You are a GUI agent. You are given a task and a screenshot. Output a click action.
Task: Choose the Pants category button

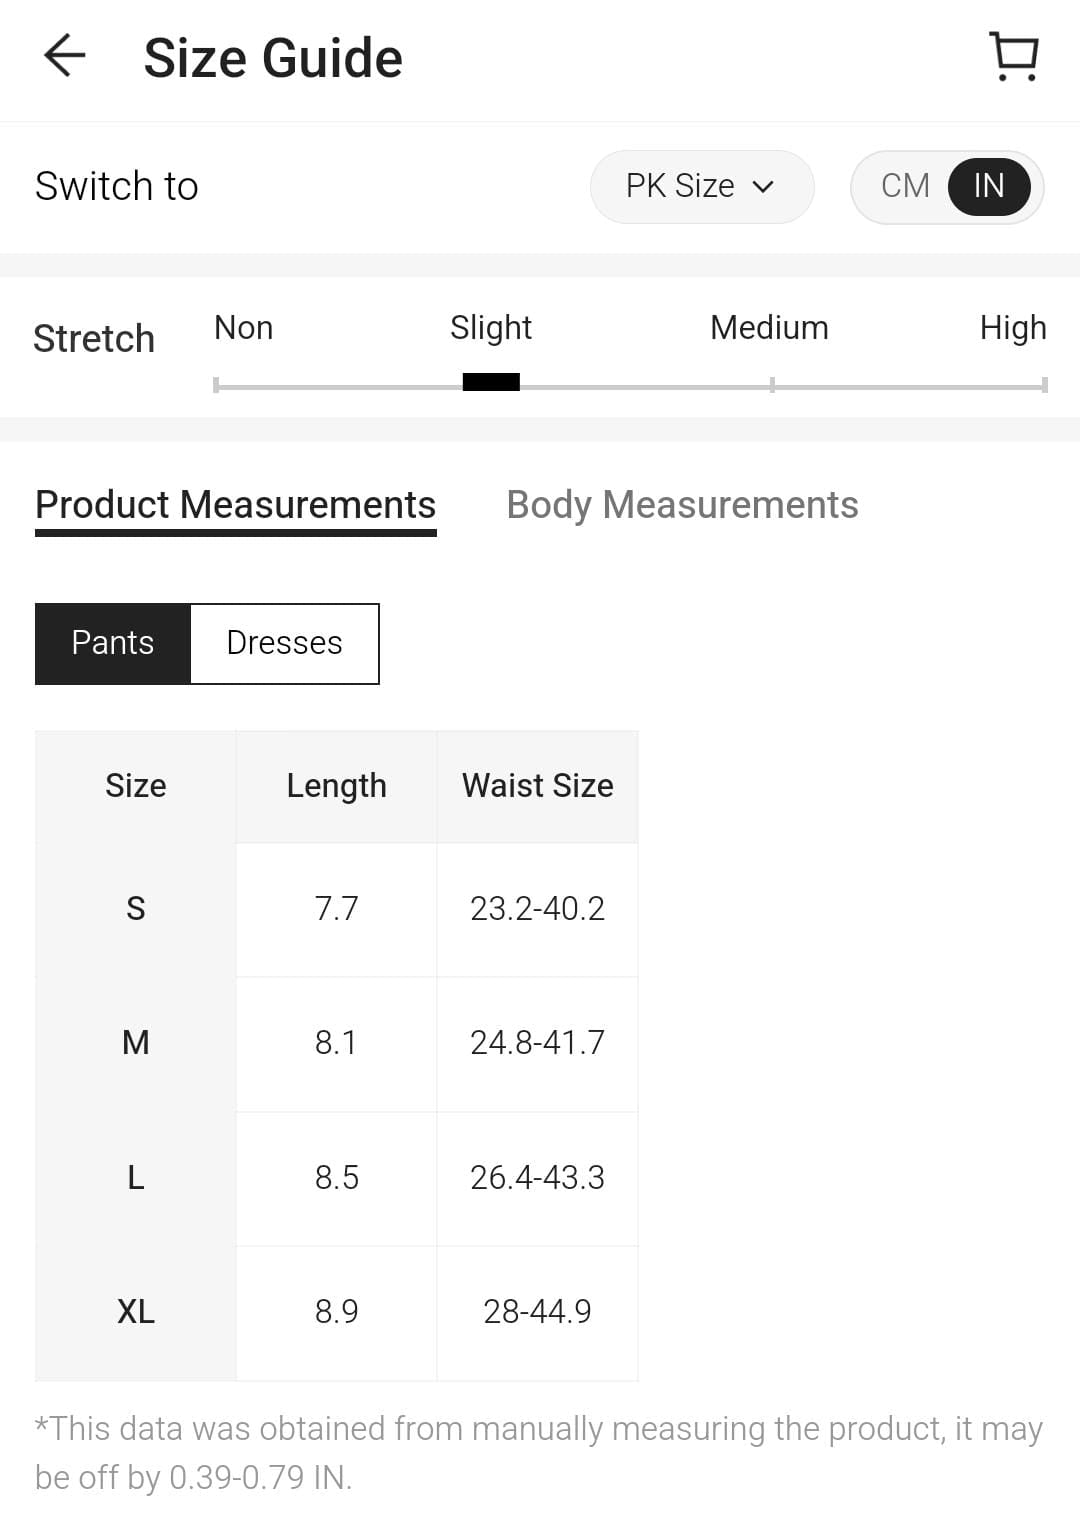tap(113, 643)
